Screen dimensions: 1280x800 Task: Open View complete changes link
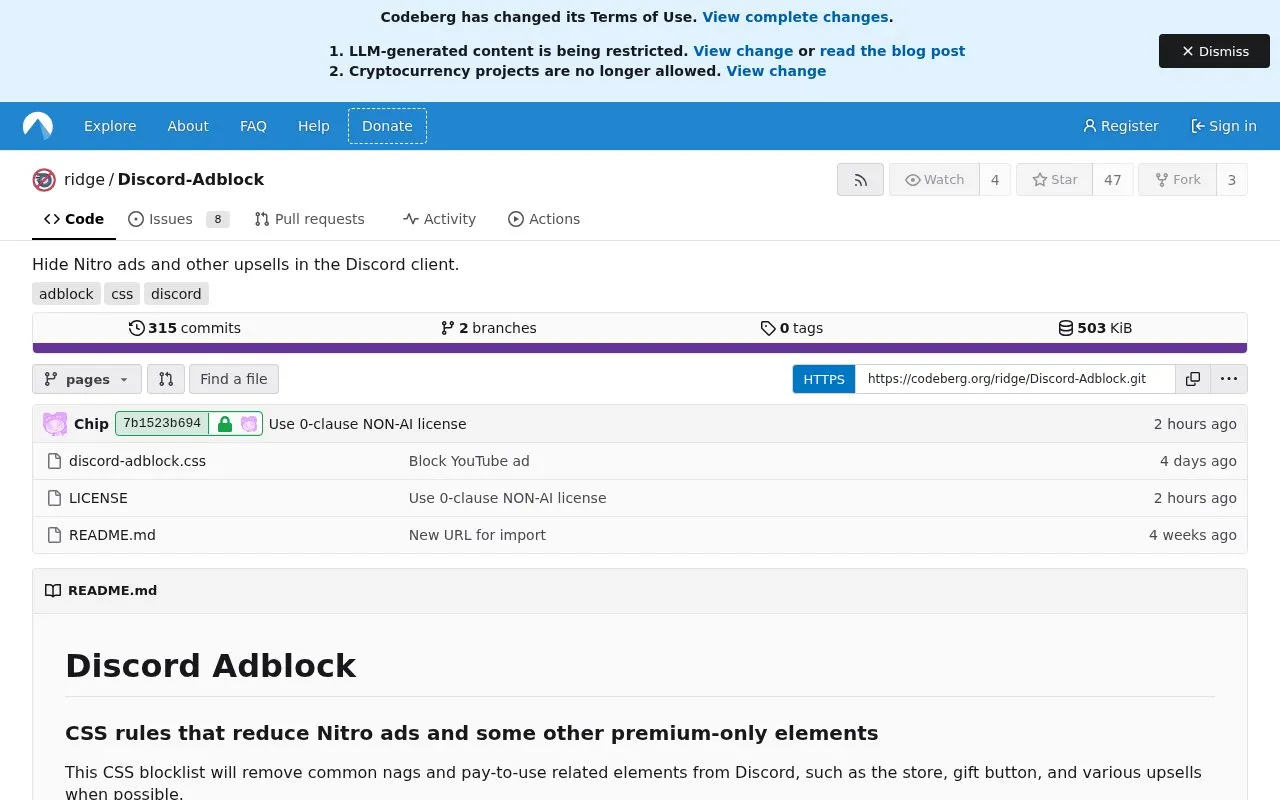(795, 17)
